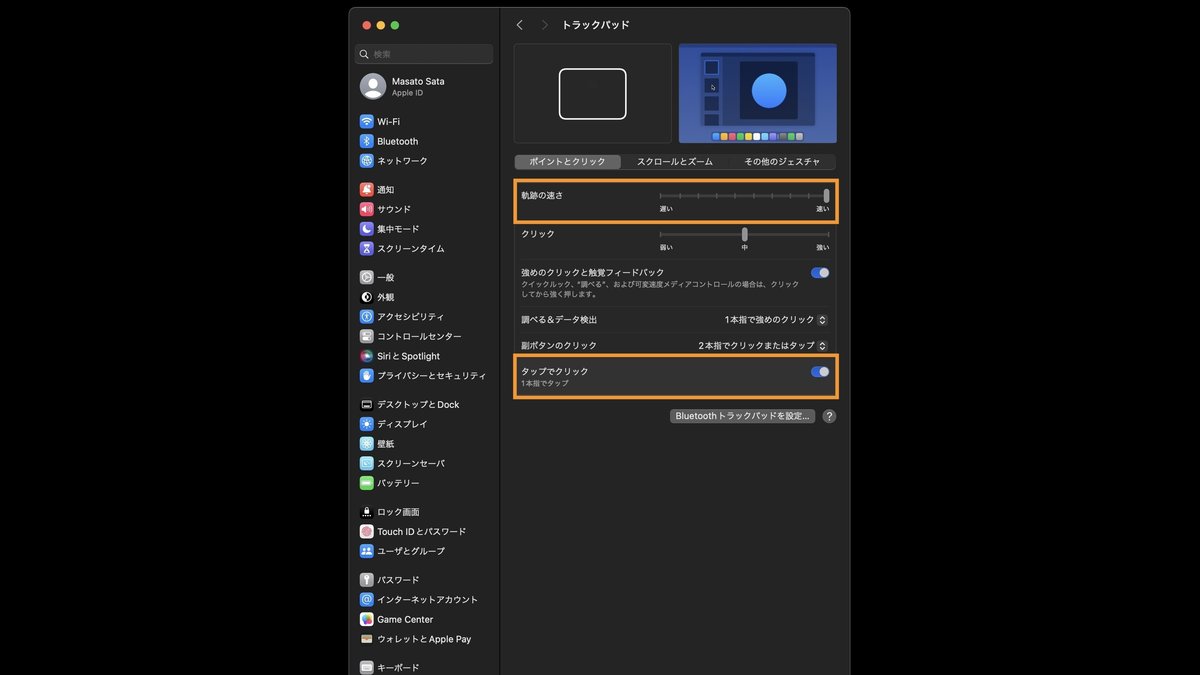
Task: Click the help question mark button
Action: click(x=829, y=416)
